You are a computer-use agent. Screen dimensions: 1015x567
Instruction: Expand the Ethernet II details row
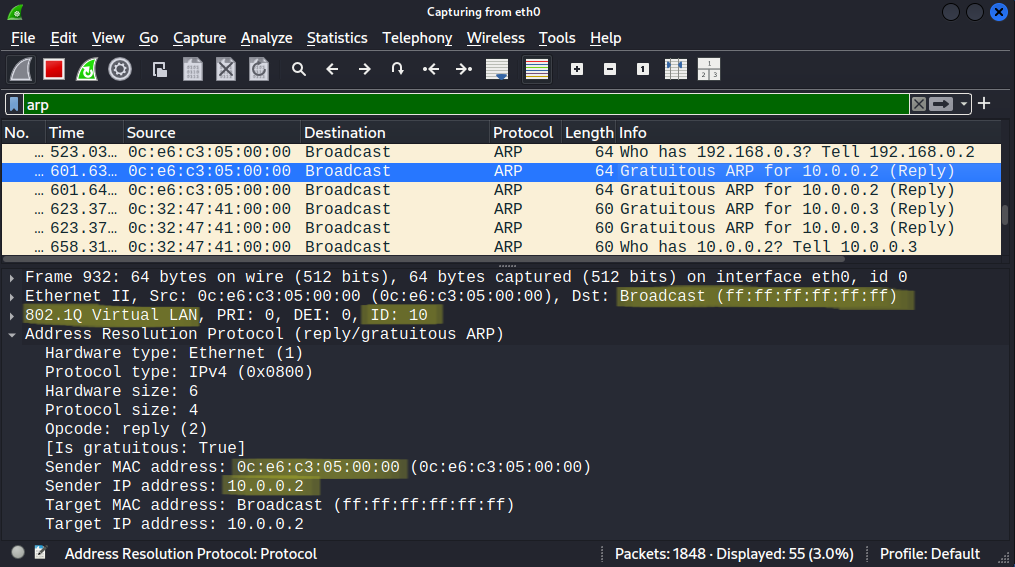coord(12,296)
